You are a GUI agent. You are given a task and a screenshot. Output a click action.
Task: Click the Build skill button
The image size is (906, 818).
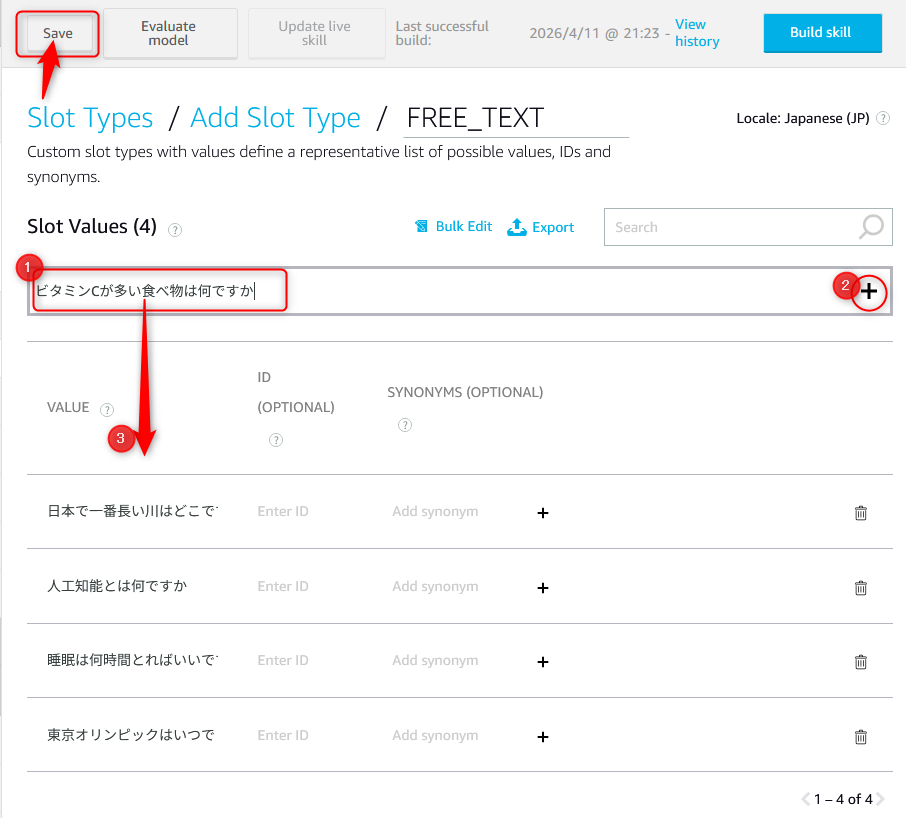click(x=821, y=33)
